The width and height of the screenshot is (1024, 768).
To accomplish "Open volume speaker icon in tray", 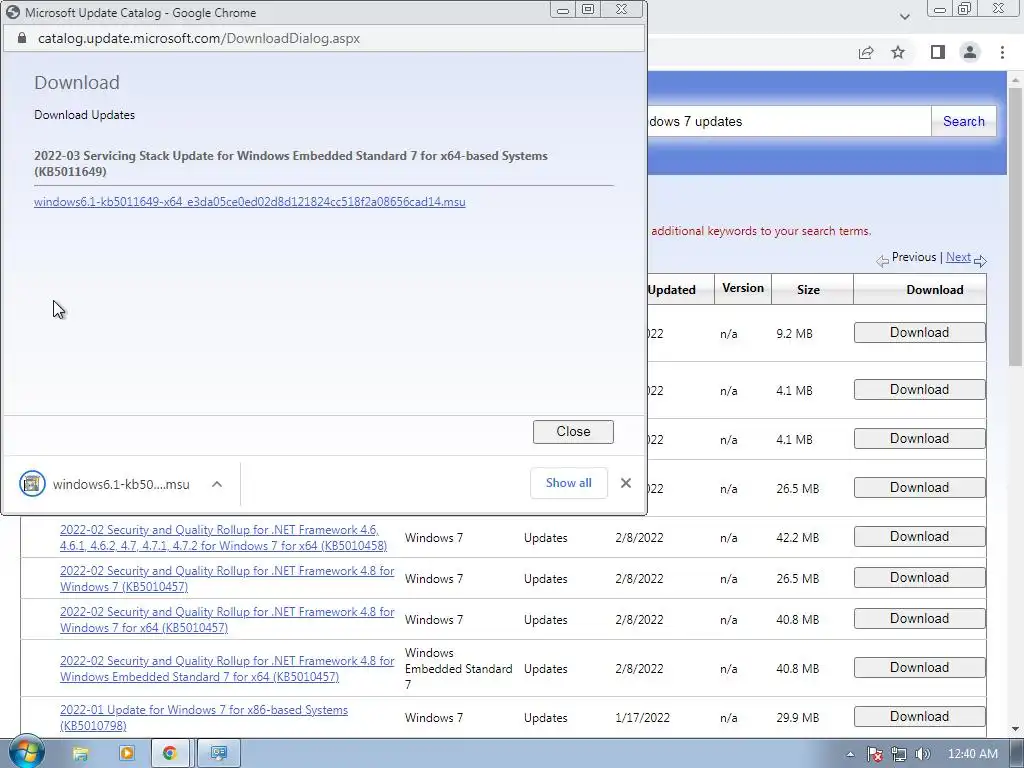I will pyautogui.click(x=922, y=754).
